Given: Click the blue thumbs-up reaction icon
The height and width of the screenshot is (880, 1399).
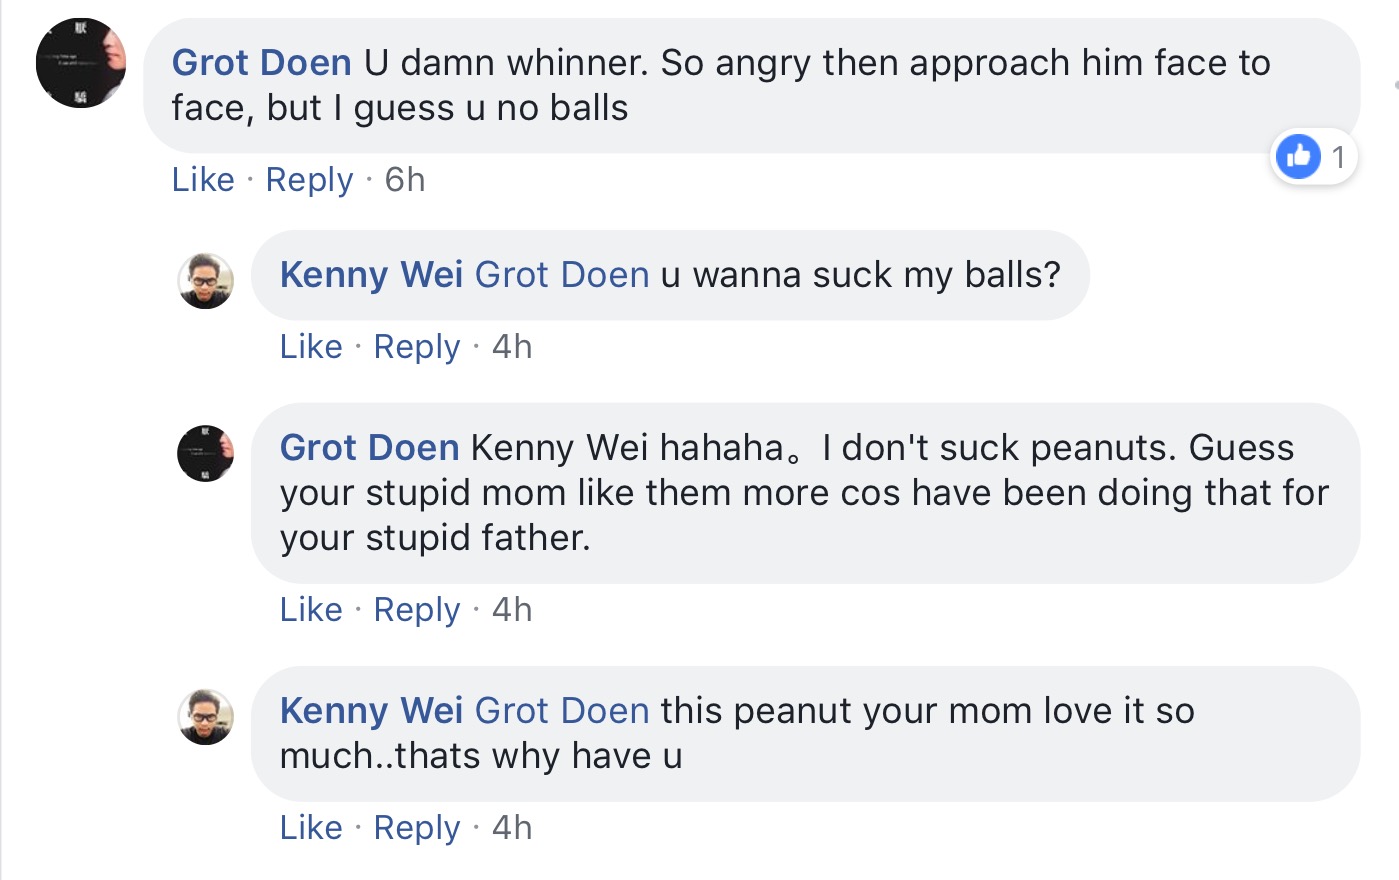Looking at the screenshot, I should [1298, 157].
